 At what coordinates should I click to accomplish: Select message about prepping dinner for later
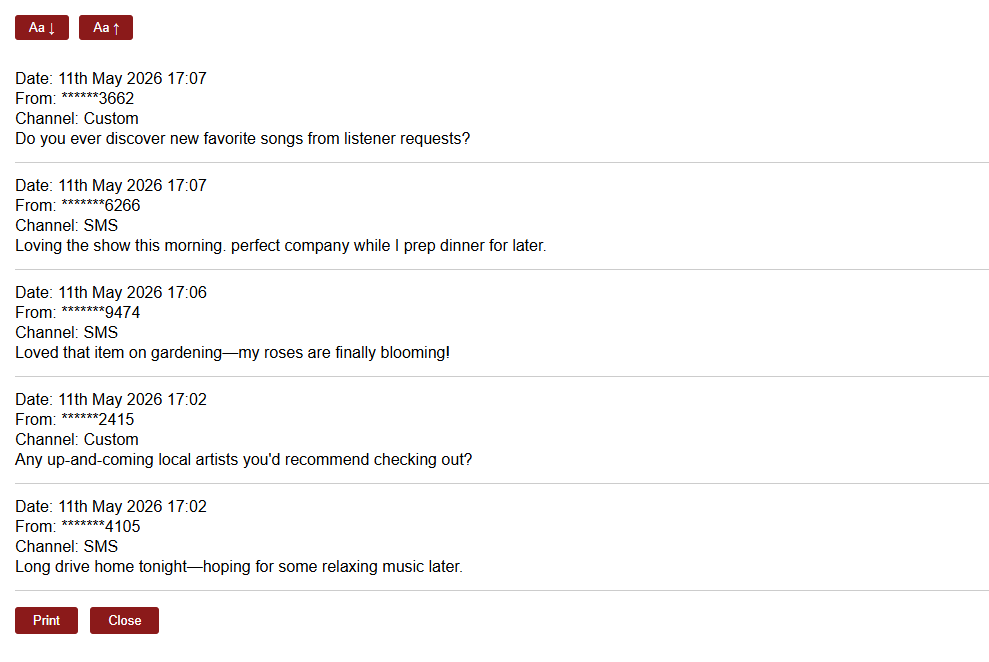pyautogui.click(x=281, y=246)
